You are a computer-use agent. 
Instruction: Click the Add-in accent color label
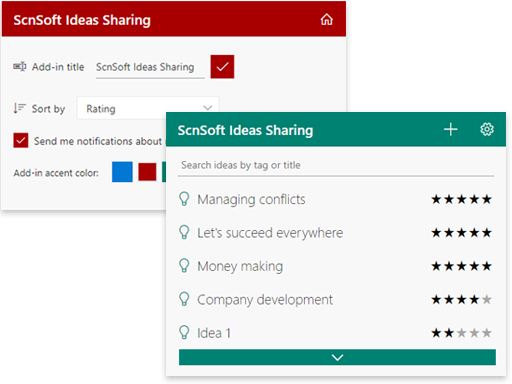point(56,173)
